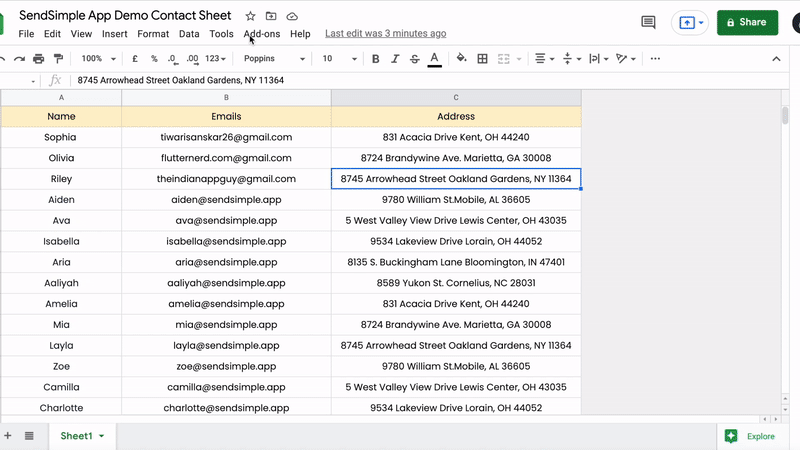This screenshot has height=450, width=800.
Task: Edit the document title
Action: coord(125,15)
